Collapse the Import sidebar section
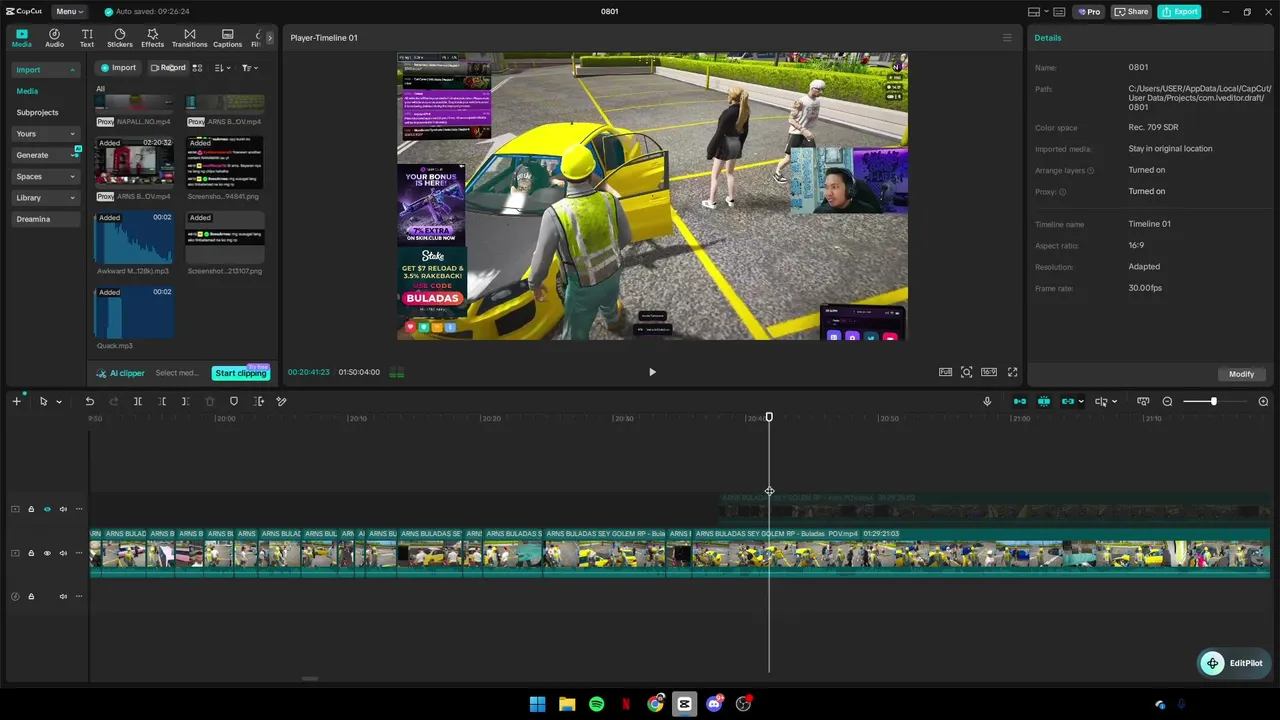 [46, 70]
